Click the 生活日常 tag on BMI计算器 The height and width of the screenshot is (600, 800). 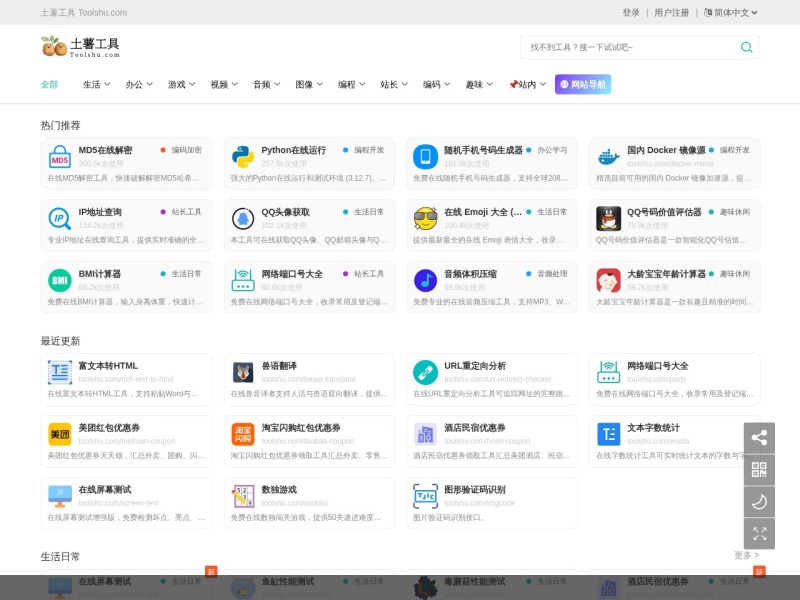click(187, 273)
